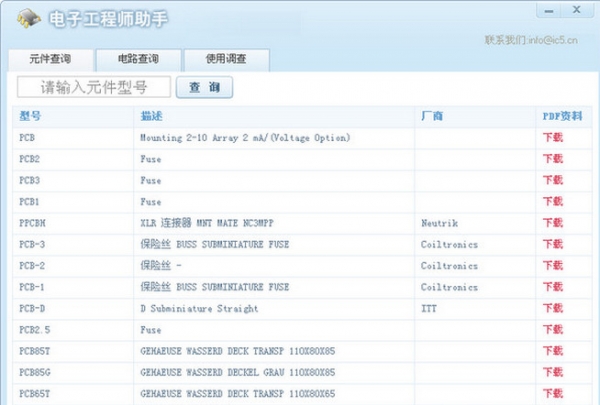
Task: Download PDF for the PCB85T row
Action: pyautogui.click(x=553, y=351)
